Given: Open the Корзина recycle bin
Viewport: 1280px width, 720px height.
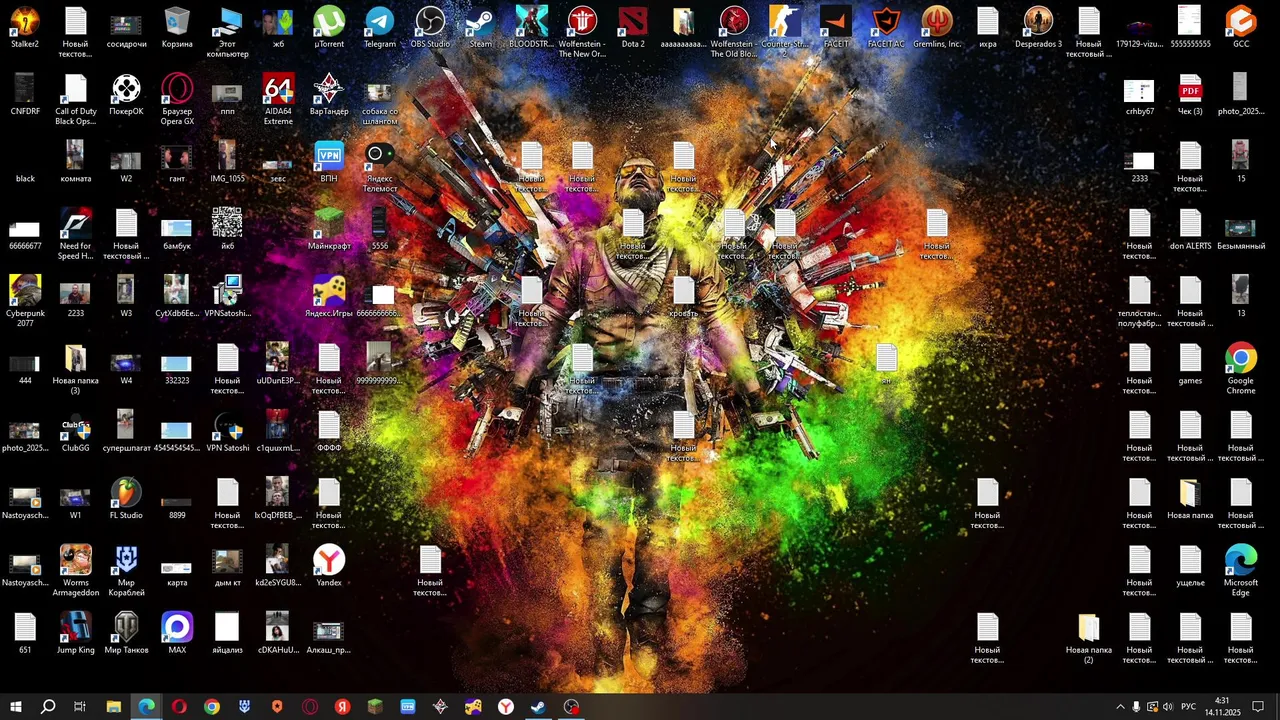Looking at the screenshot, I should click(177, 28).
